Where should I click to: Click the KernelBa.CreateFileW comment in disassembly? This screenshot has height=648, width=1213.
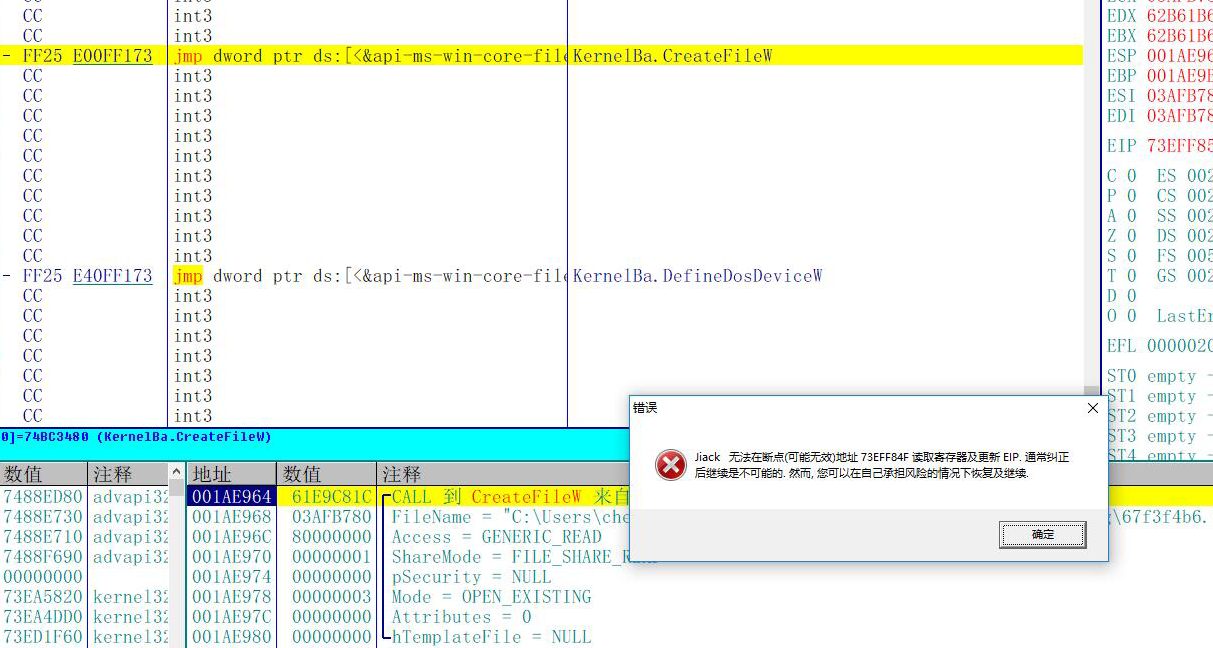click(x=672, y=56)
